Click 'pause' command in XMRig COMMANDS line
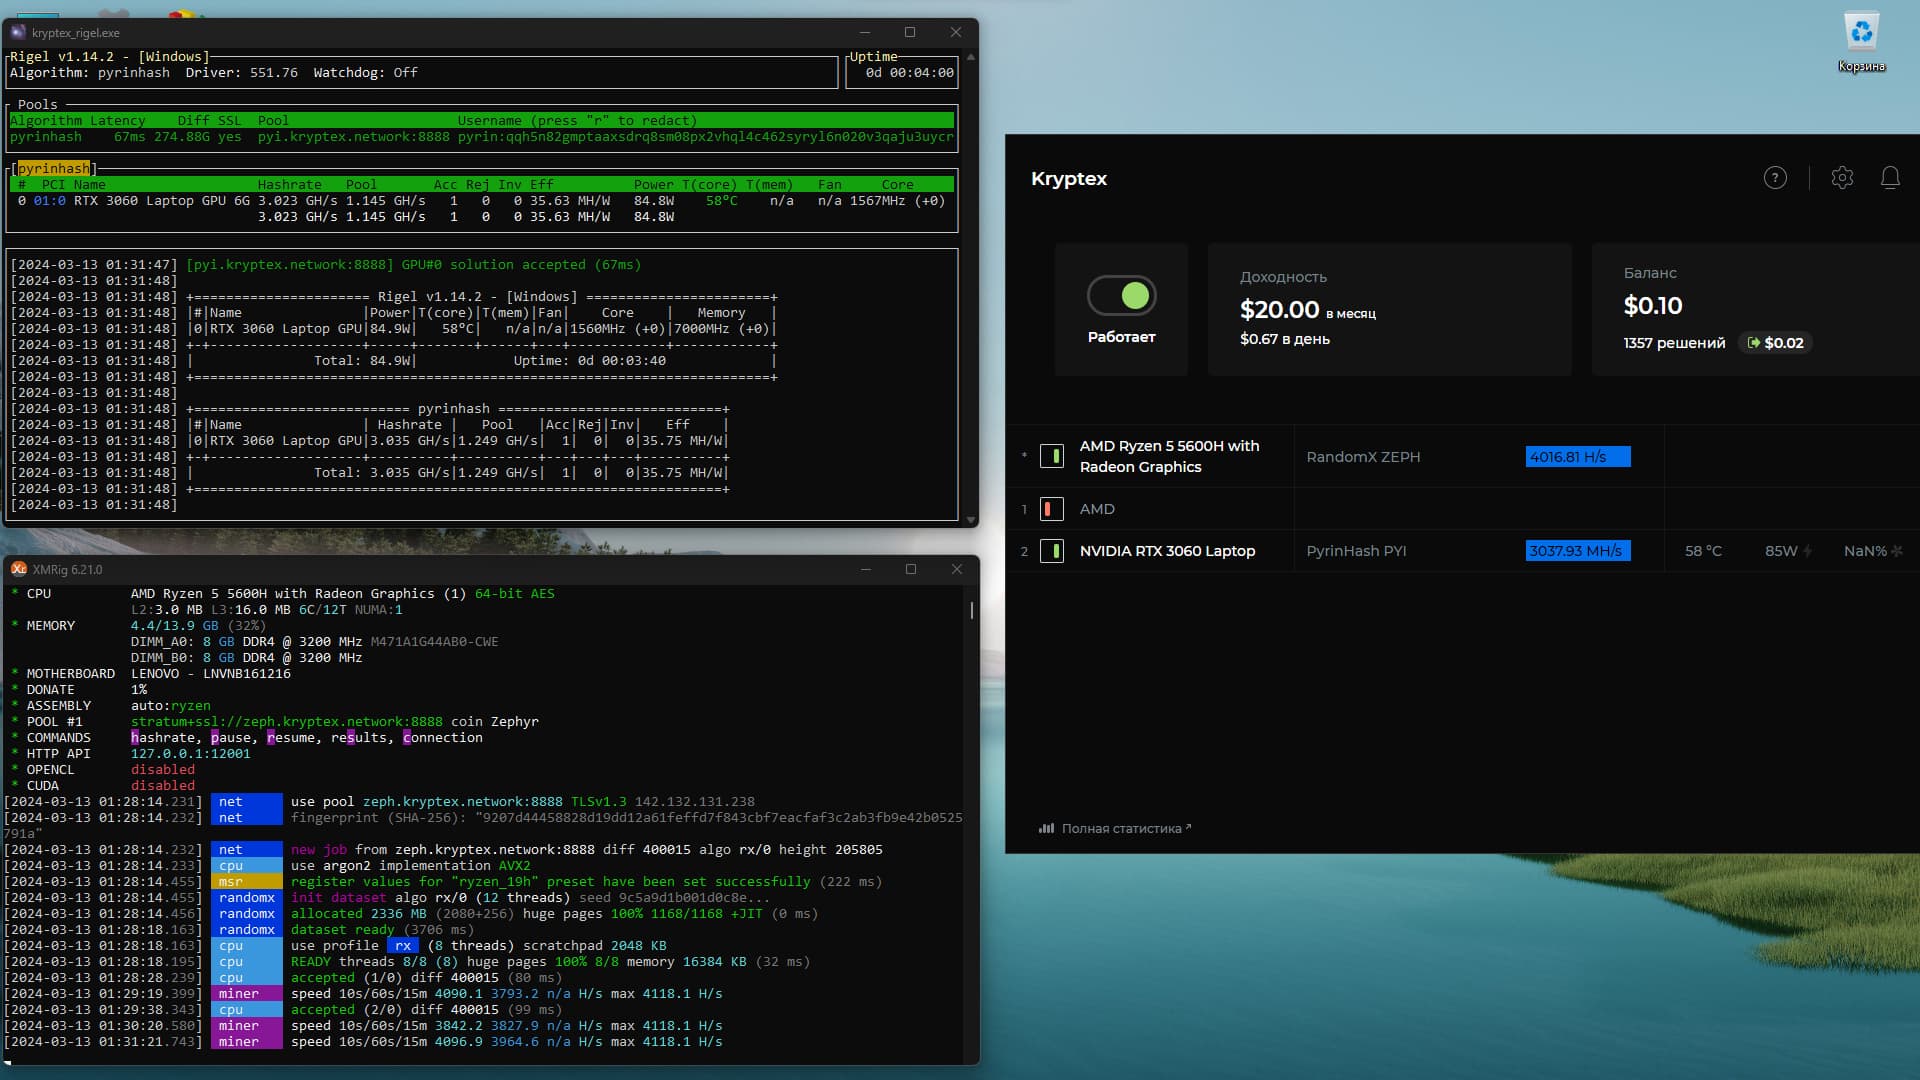This screenshot has height=1080, width=1920. coord(231,737)
